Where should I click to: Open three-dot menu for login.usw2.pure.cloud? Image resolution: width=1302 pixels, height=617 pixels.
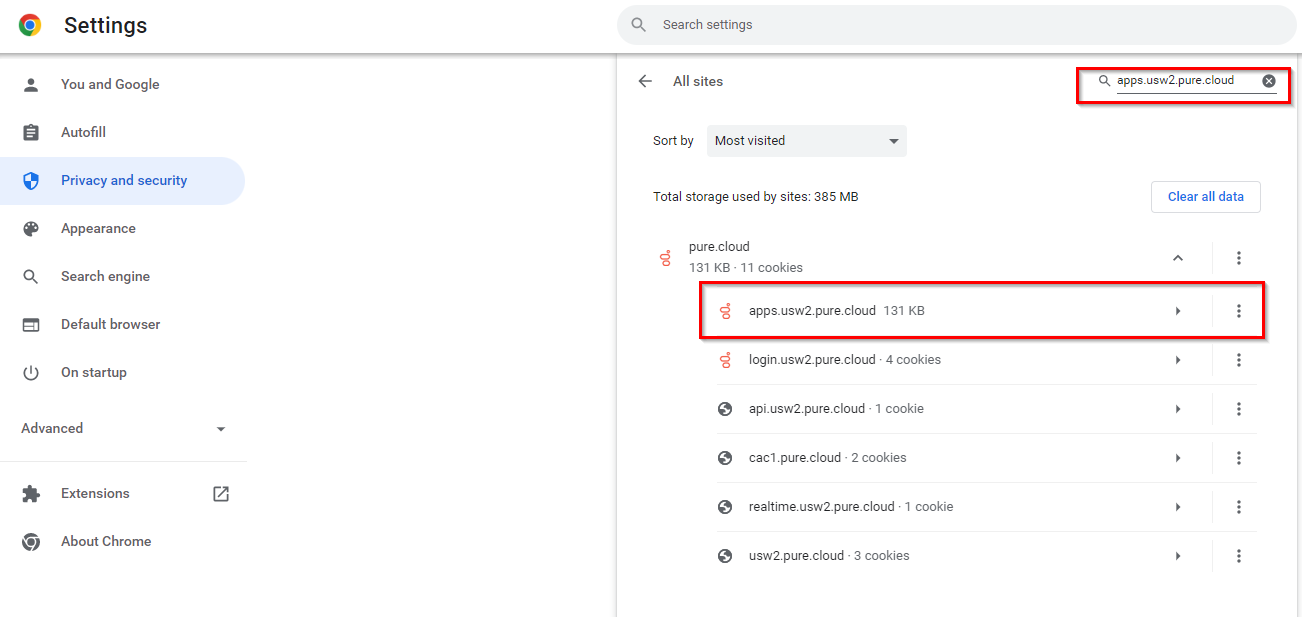click(1238, 360)
